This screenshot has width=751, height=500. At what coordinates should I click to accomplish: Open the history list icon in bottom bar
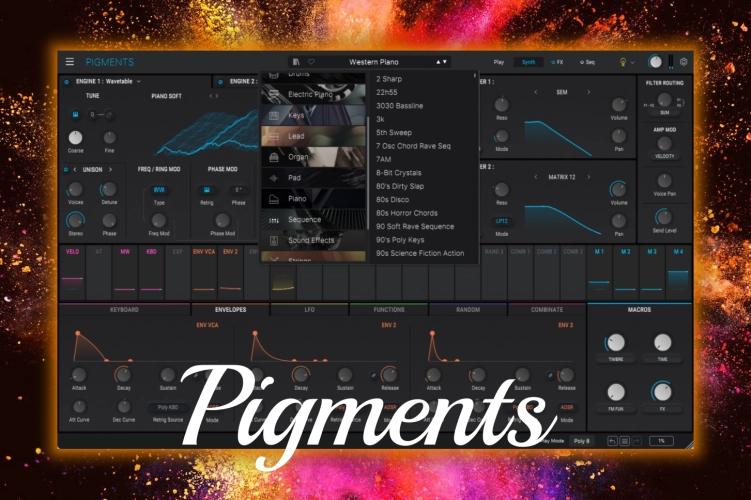pyautogui.click(x=625, y=441)
